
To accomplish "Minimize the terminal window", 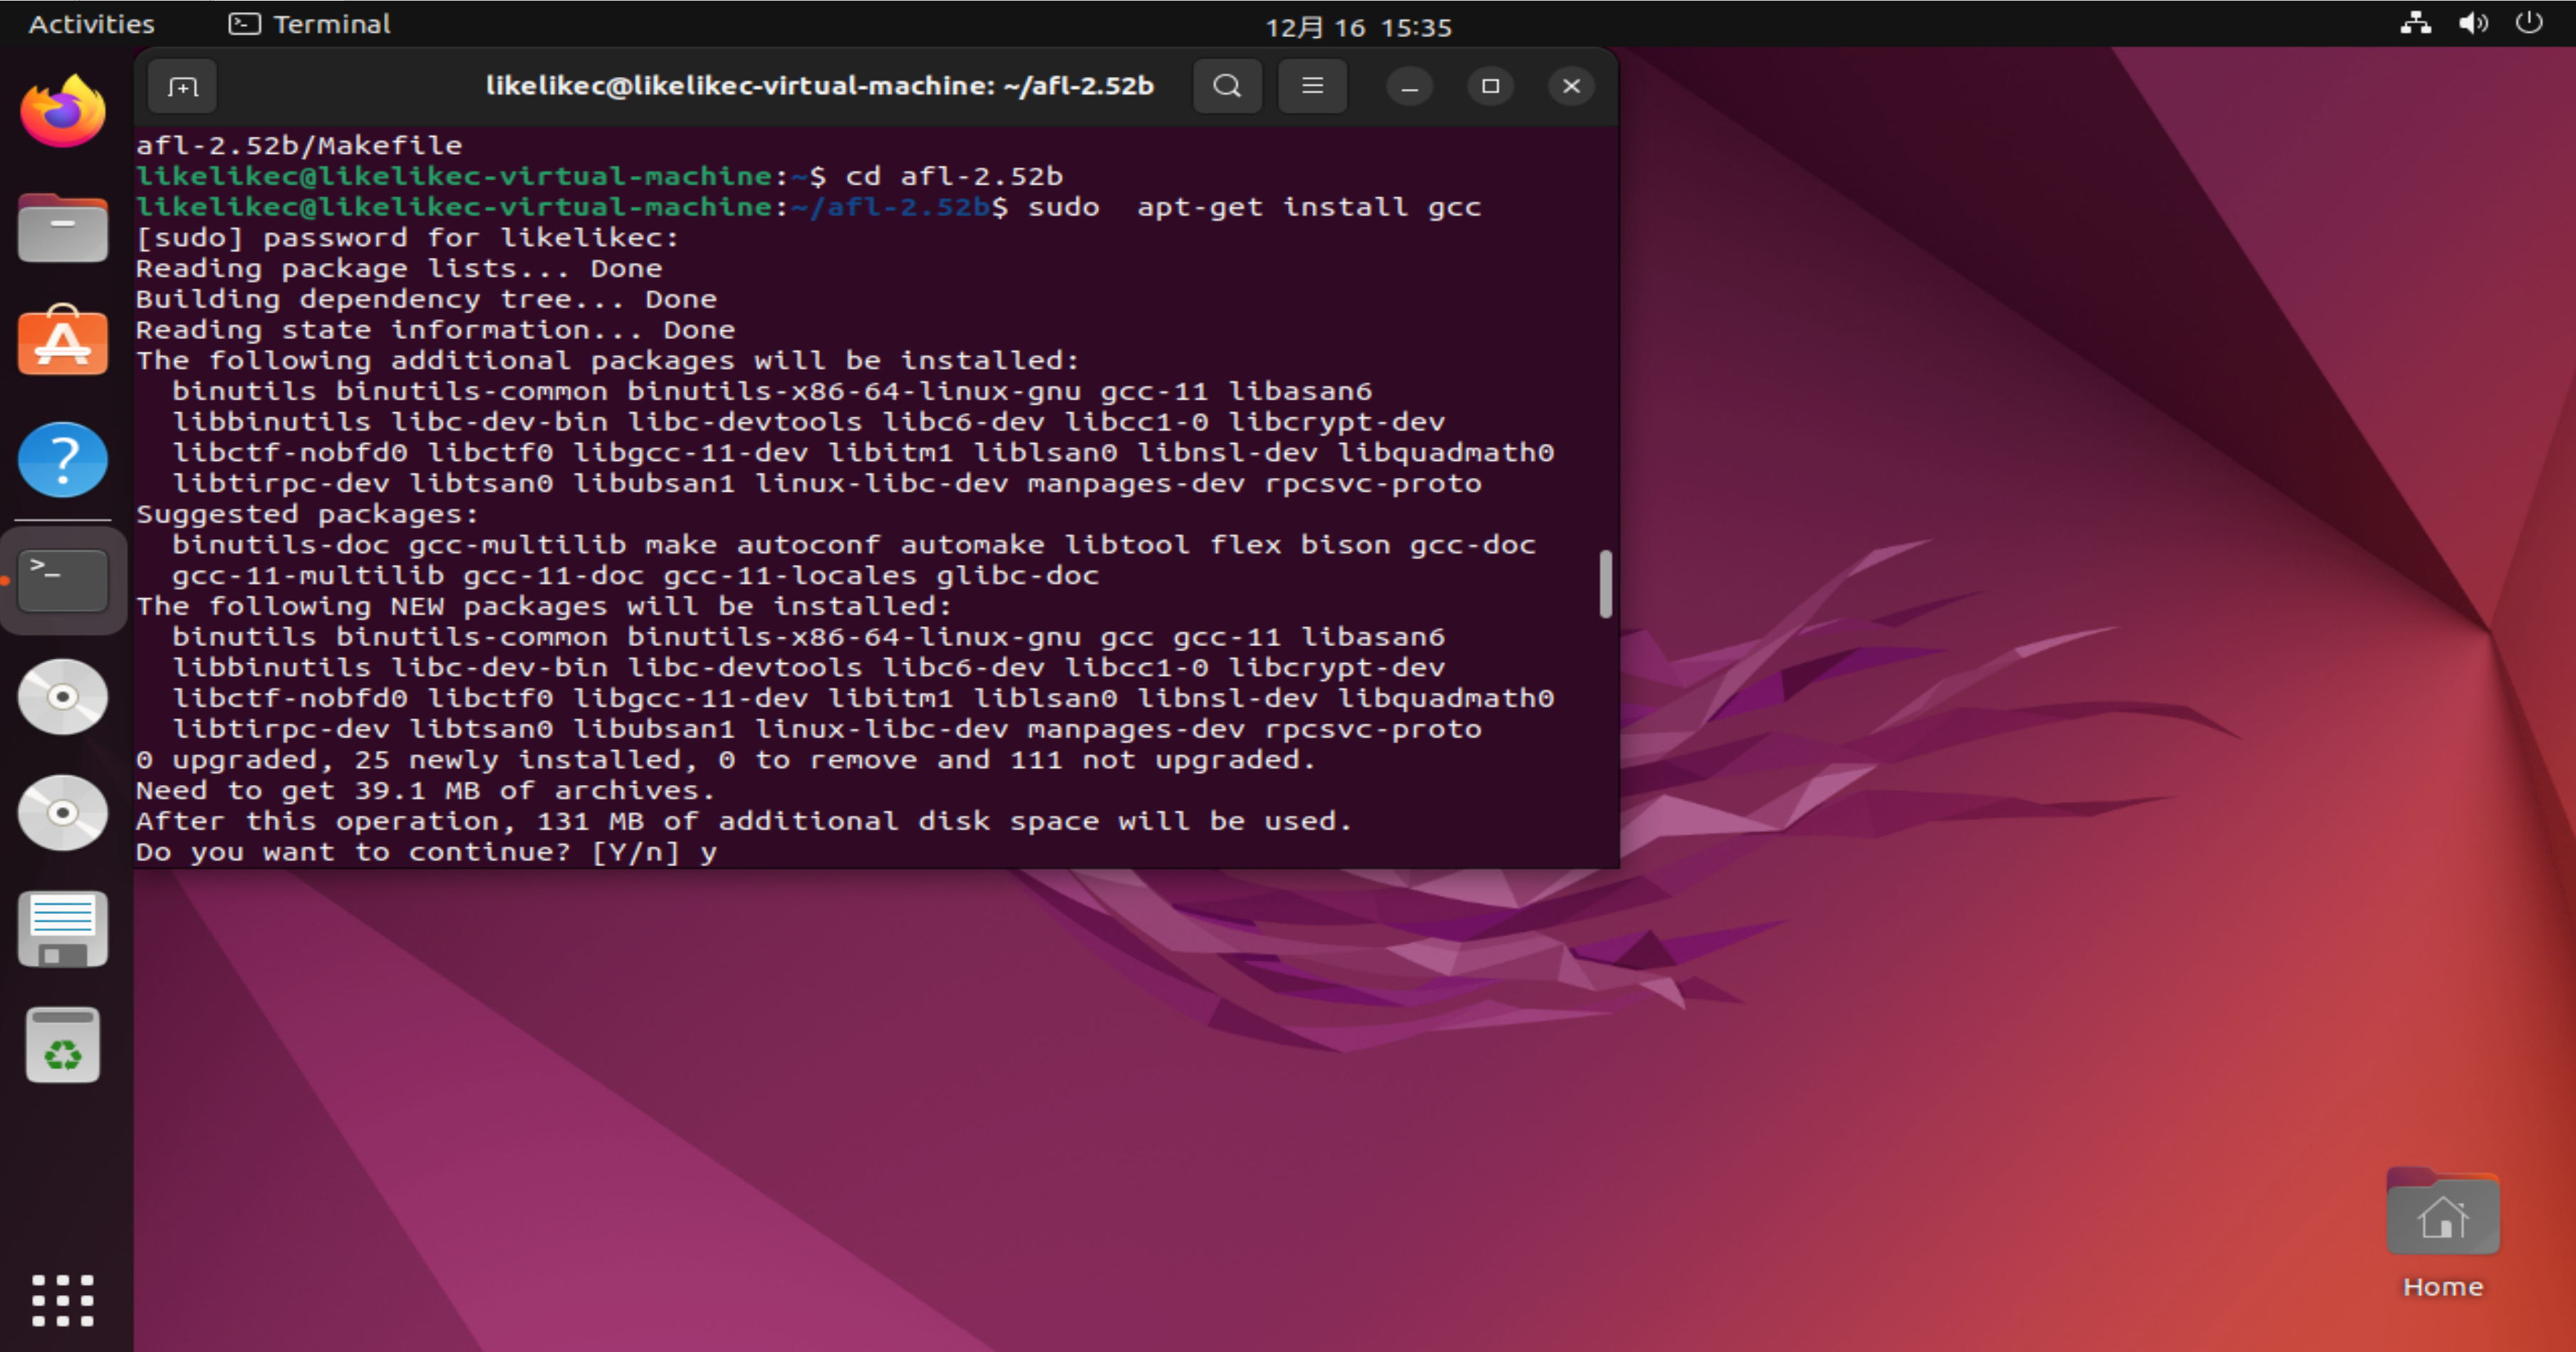I will 1409,87.
